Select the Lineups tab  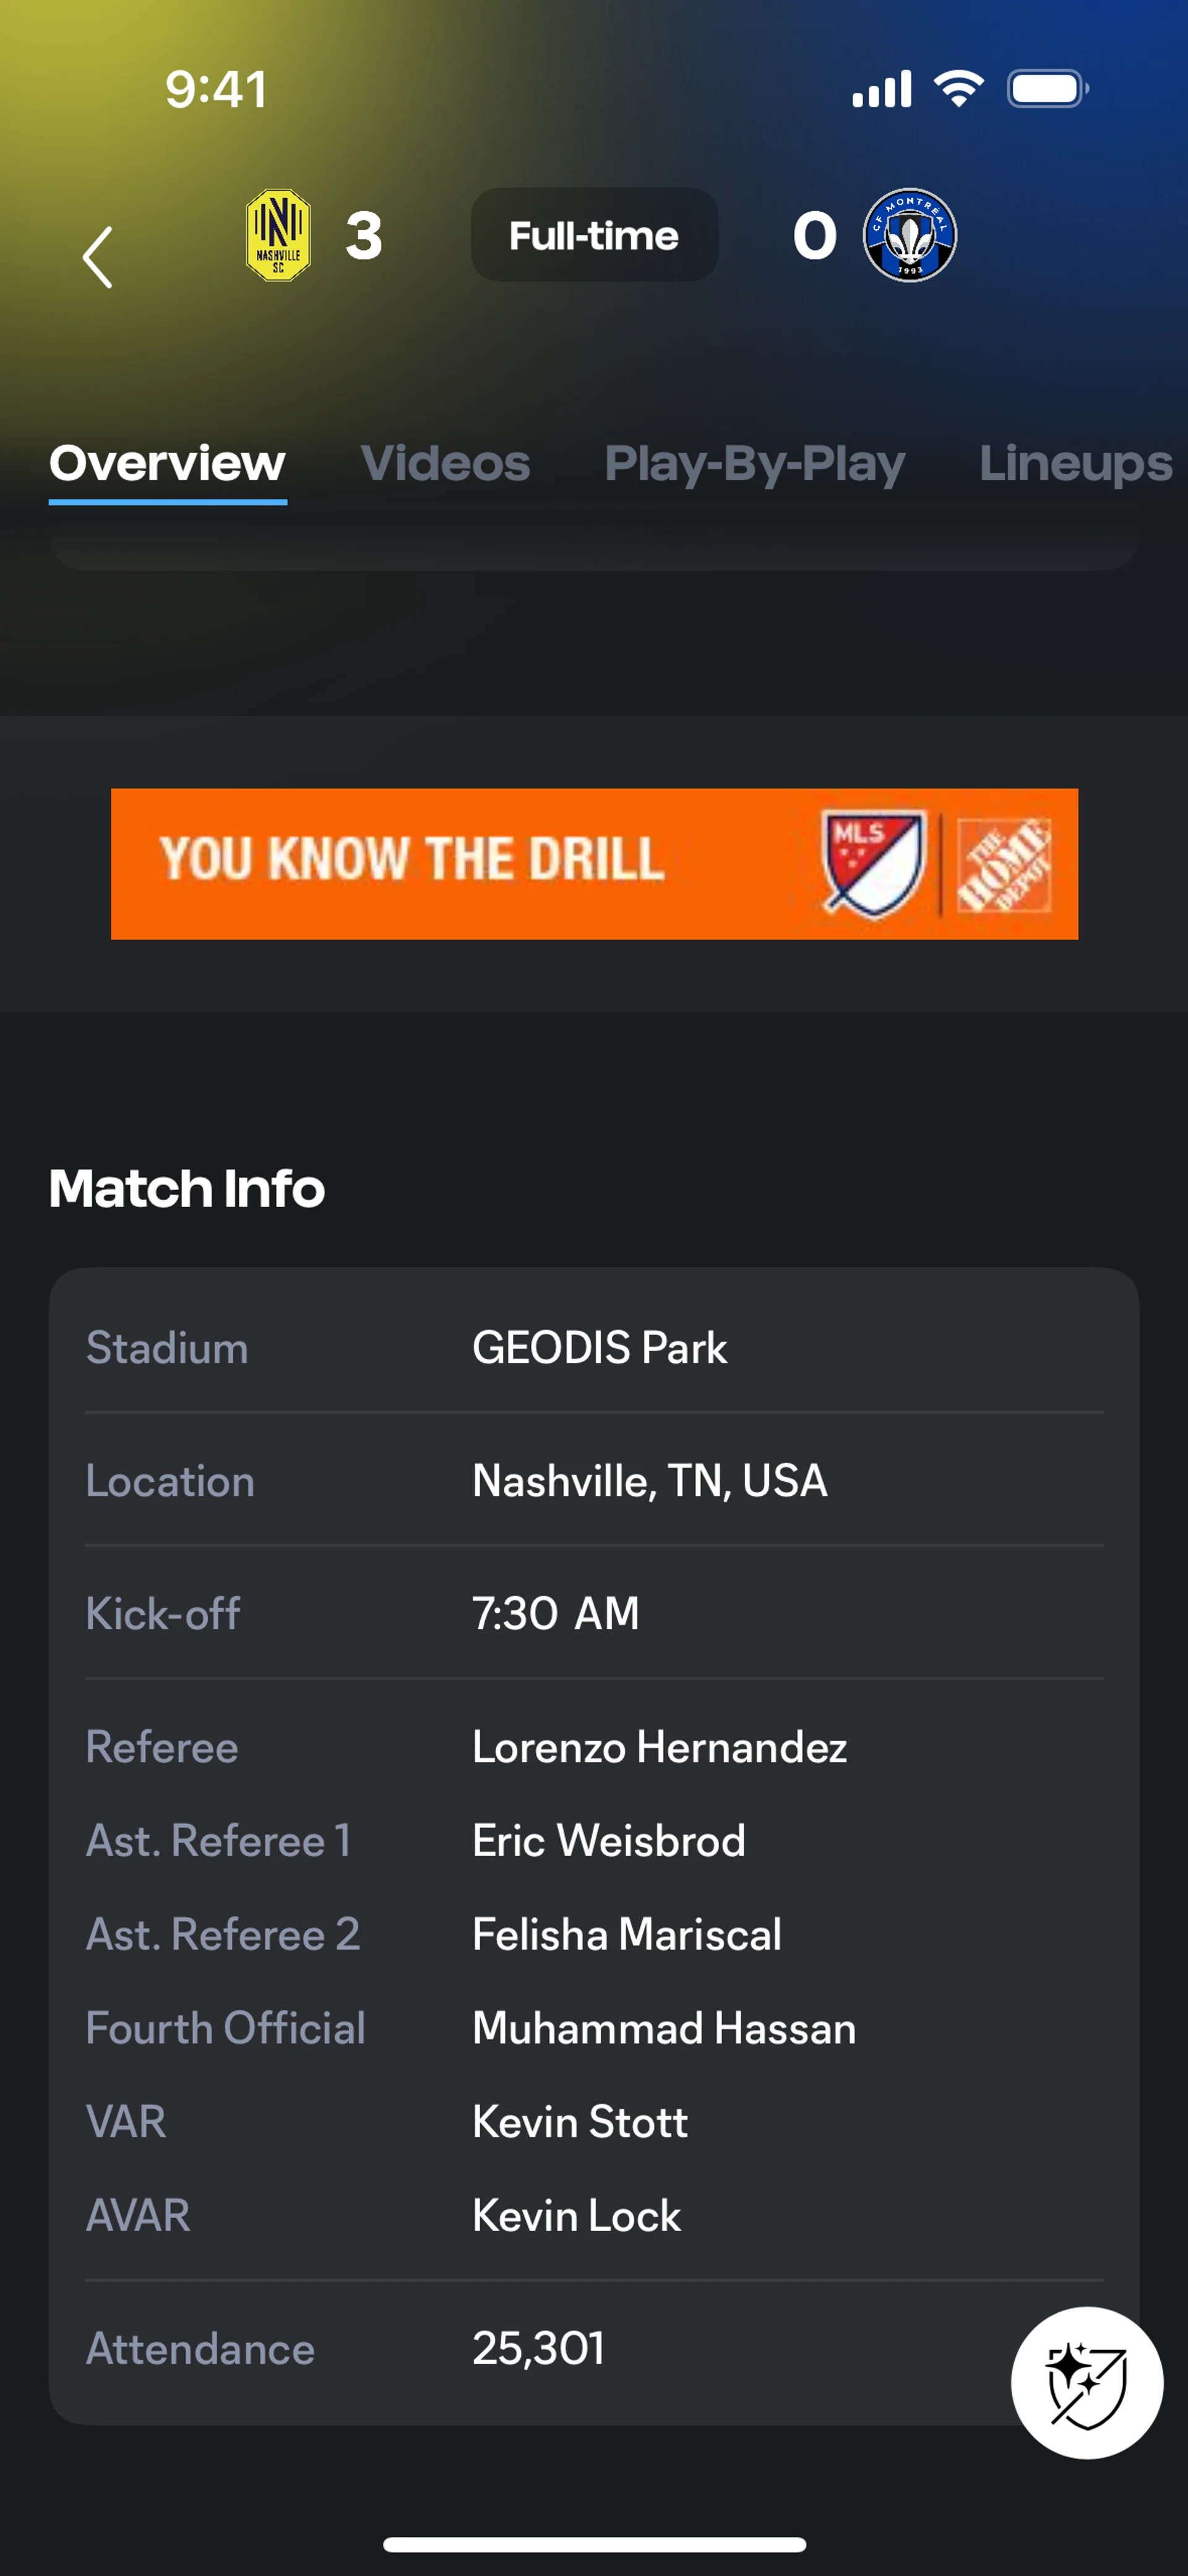click(x=1075, y=464)
